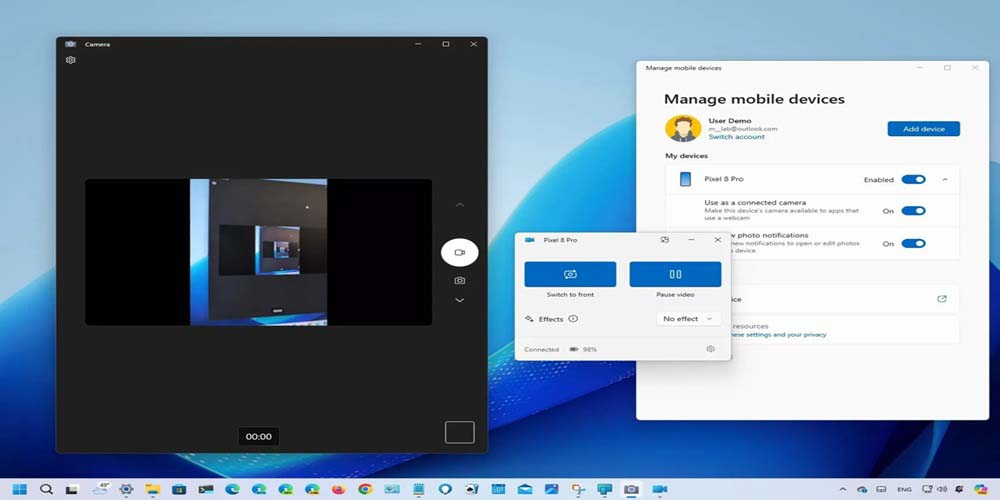Click the video record button in Camera
This screenshot has height=500, width=1000.
pyautogui.click(x=460, y=253)
